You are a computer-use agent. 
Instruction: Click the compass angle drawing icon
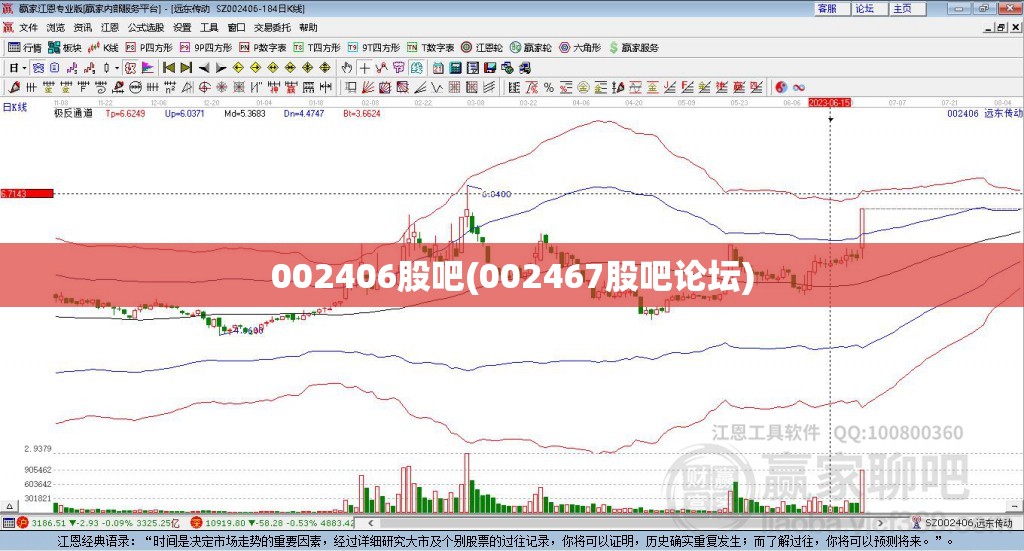187,87
